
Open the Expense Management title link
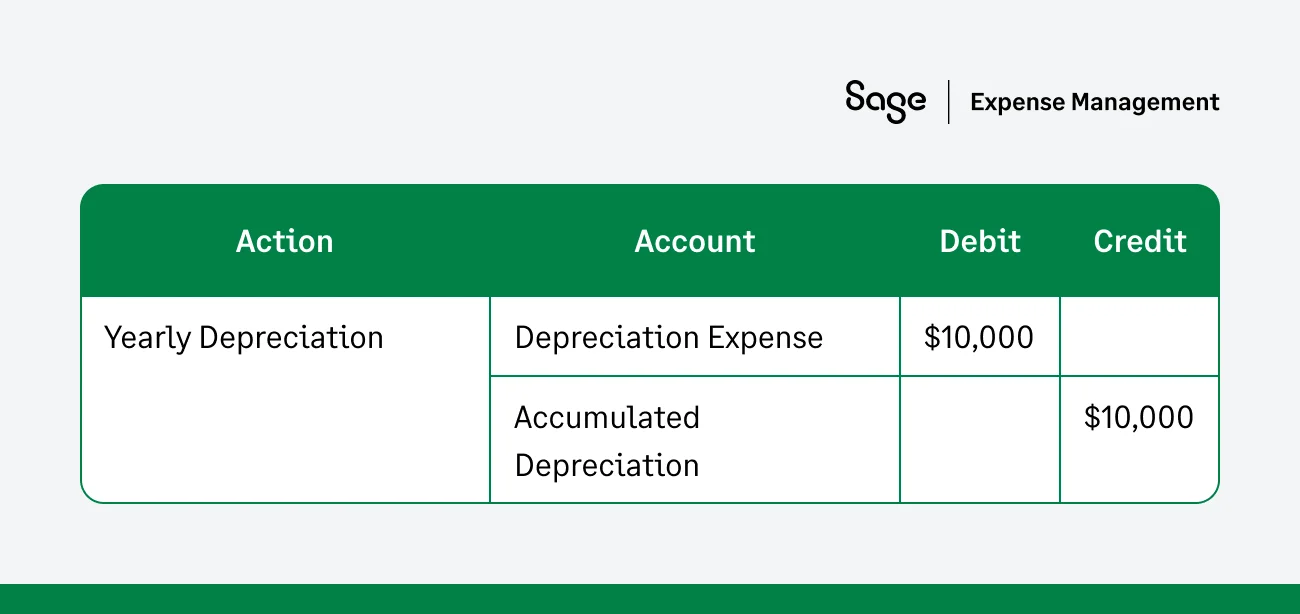(x=1094, y=102)
